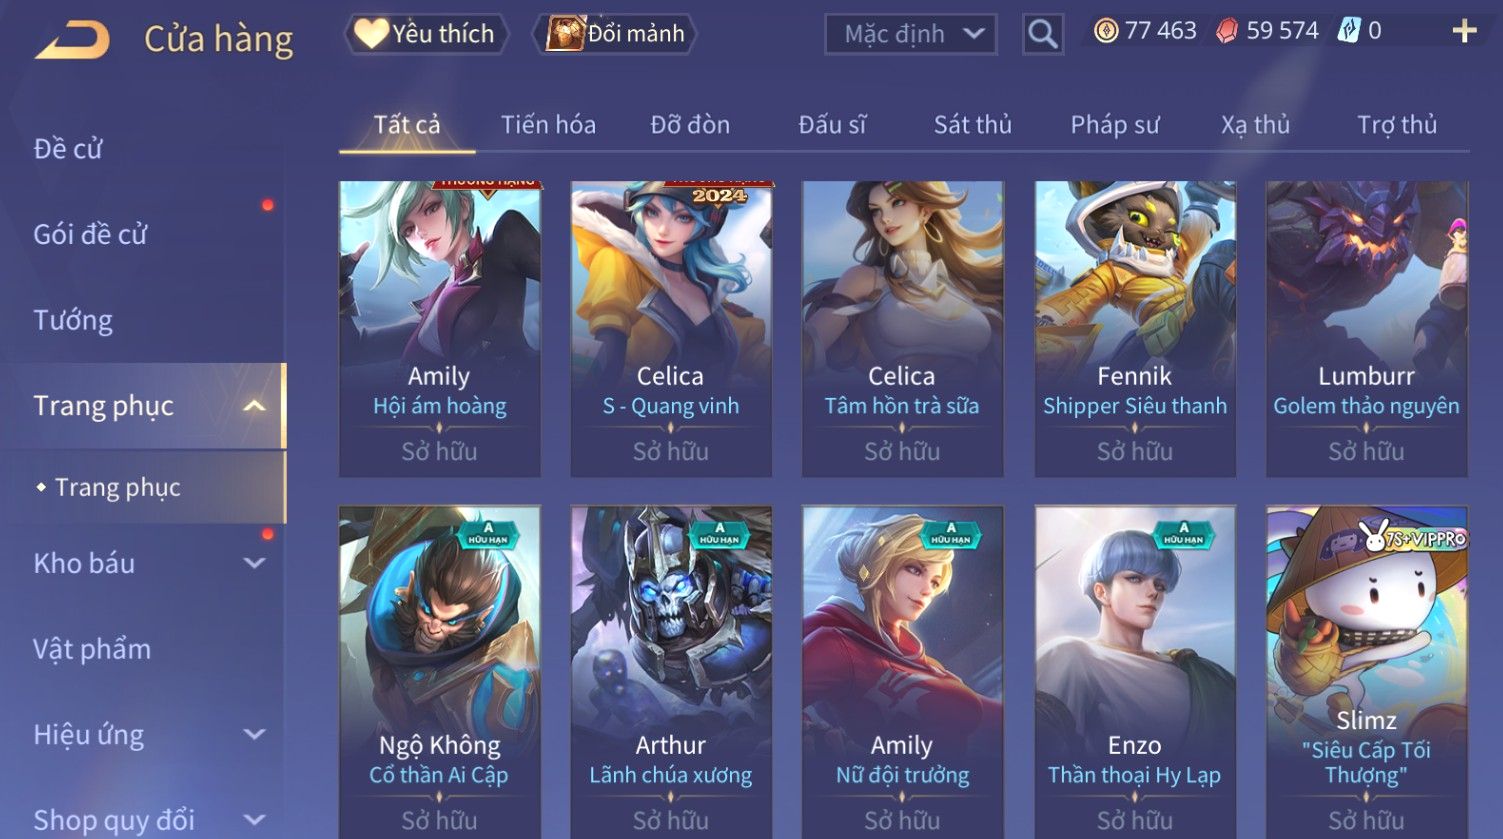Open Đổi mảnh fragment exchange
1503x839 pixels.
point(617,34)
